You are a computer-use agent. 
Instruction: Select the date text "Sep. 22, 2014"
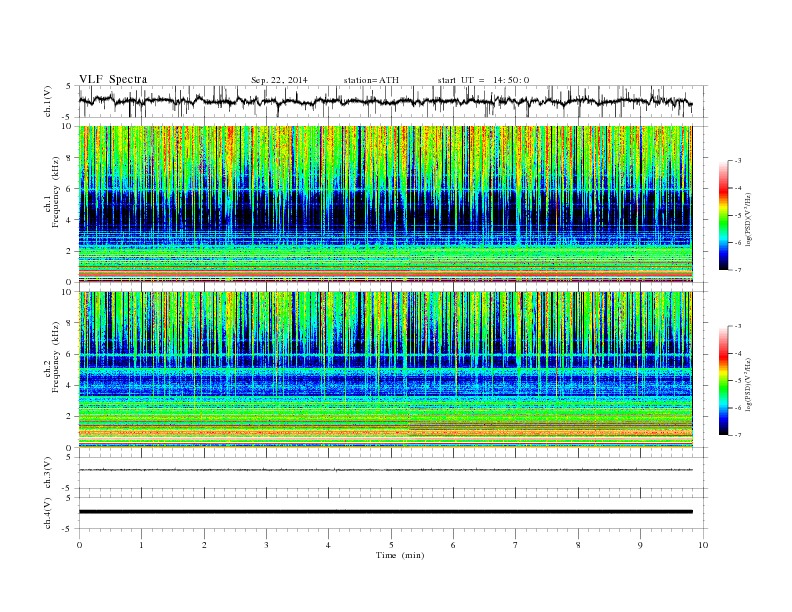click(279, 80)
